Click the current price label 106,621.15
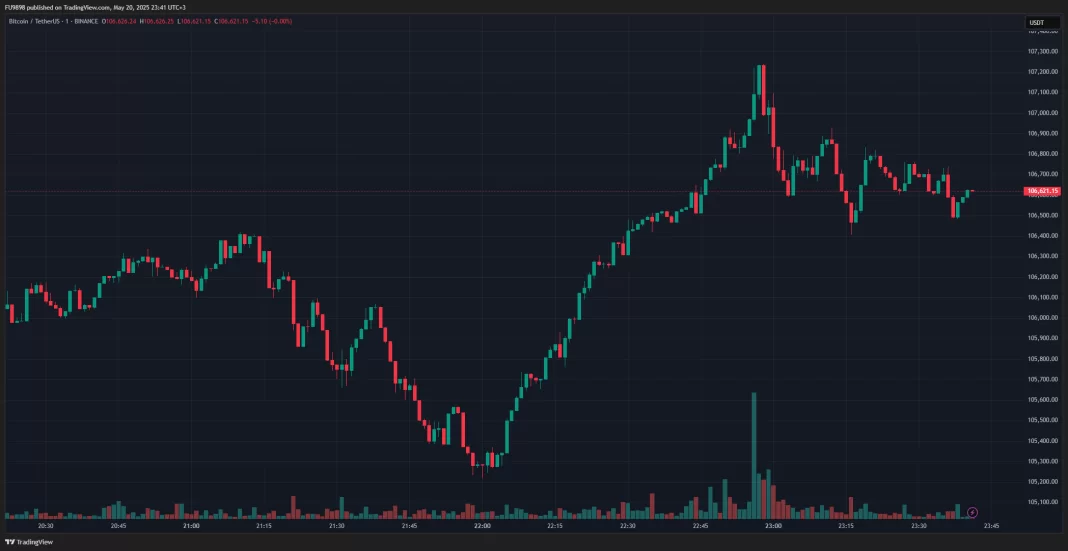 point(1043,191)
